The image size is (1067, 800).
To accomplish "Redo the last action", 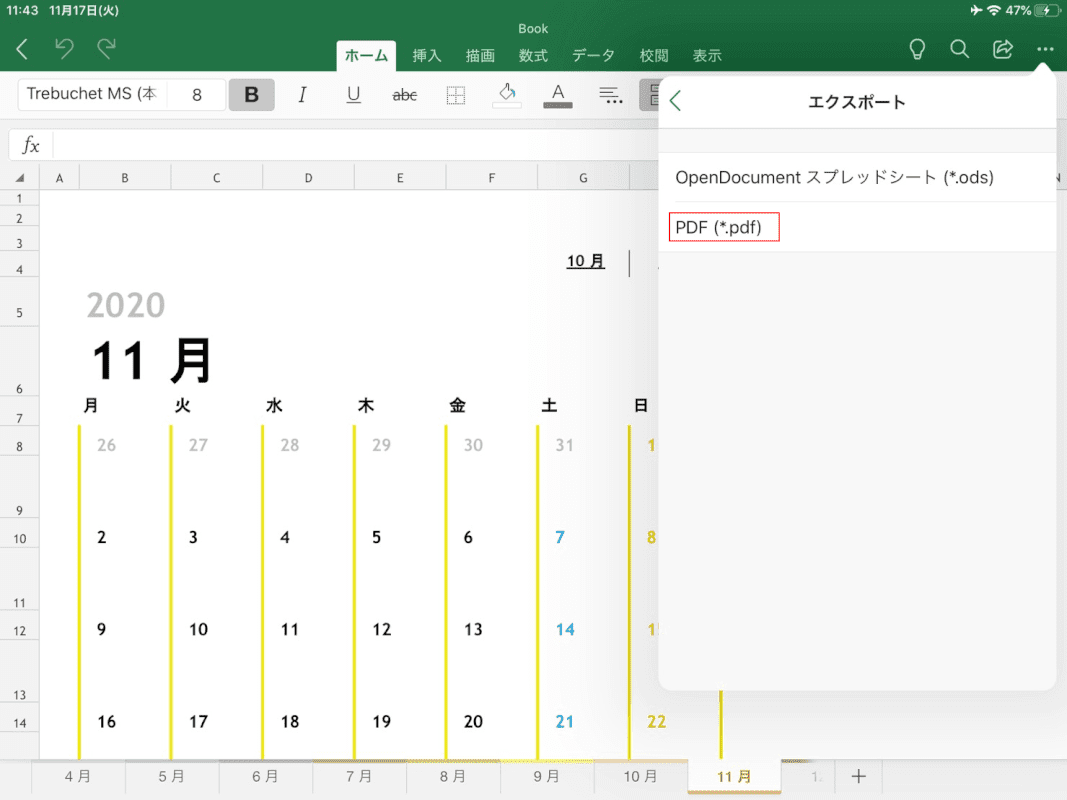I will [x=106, y=49].
